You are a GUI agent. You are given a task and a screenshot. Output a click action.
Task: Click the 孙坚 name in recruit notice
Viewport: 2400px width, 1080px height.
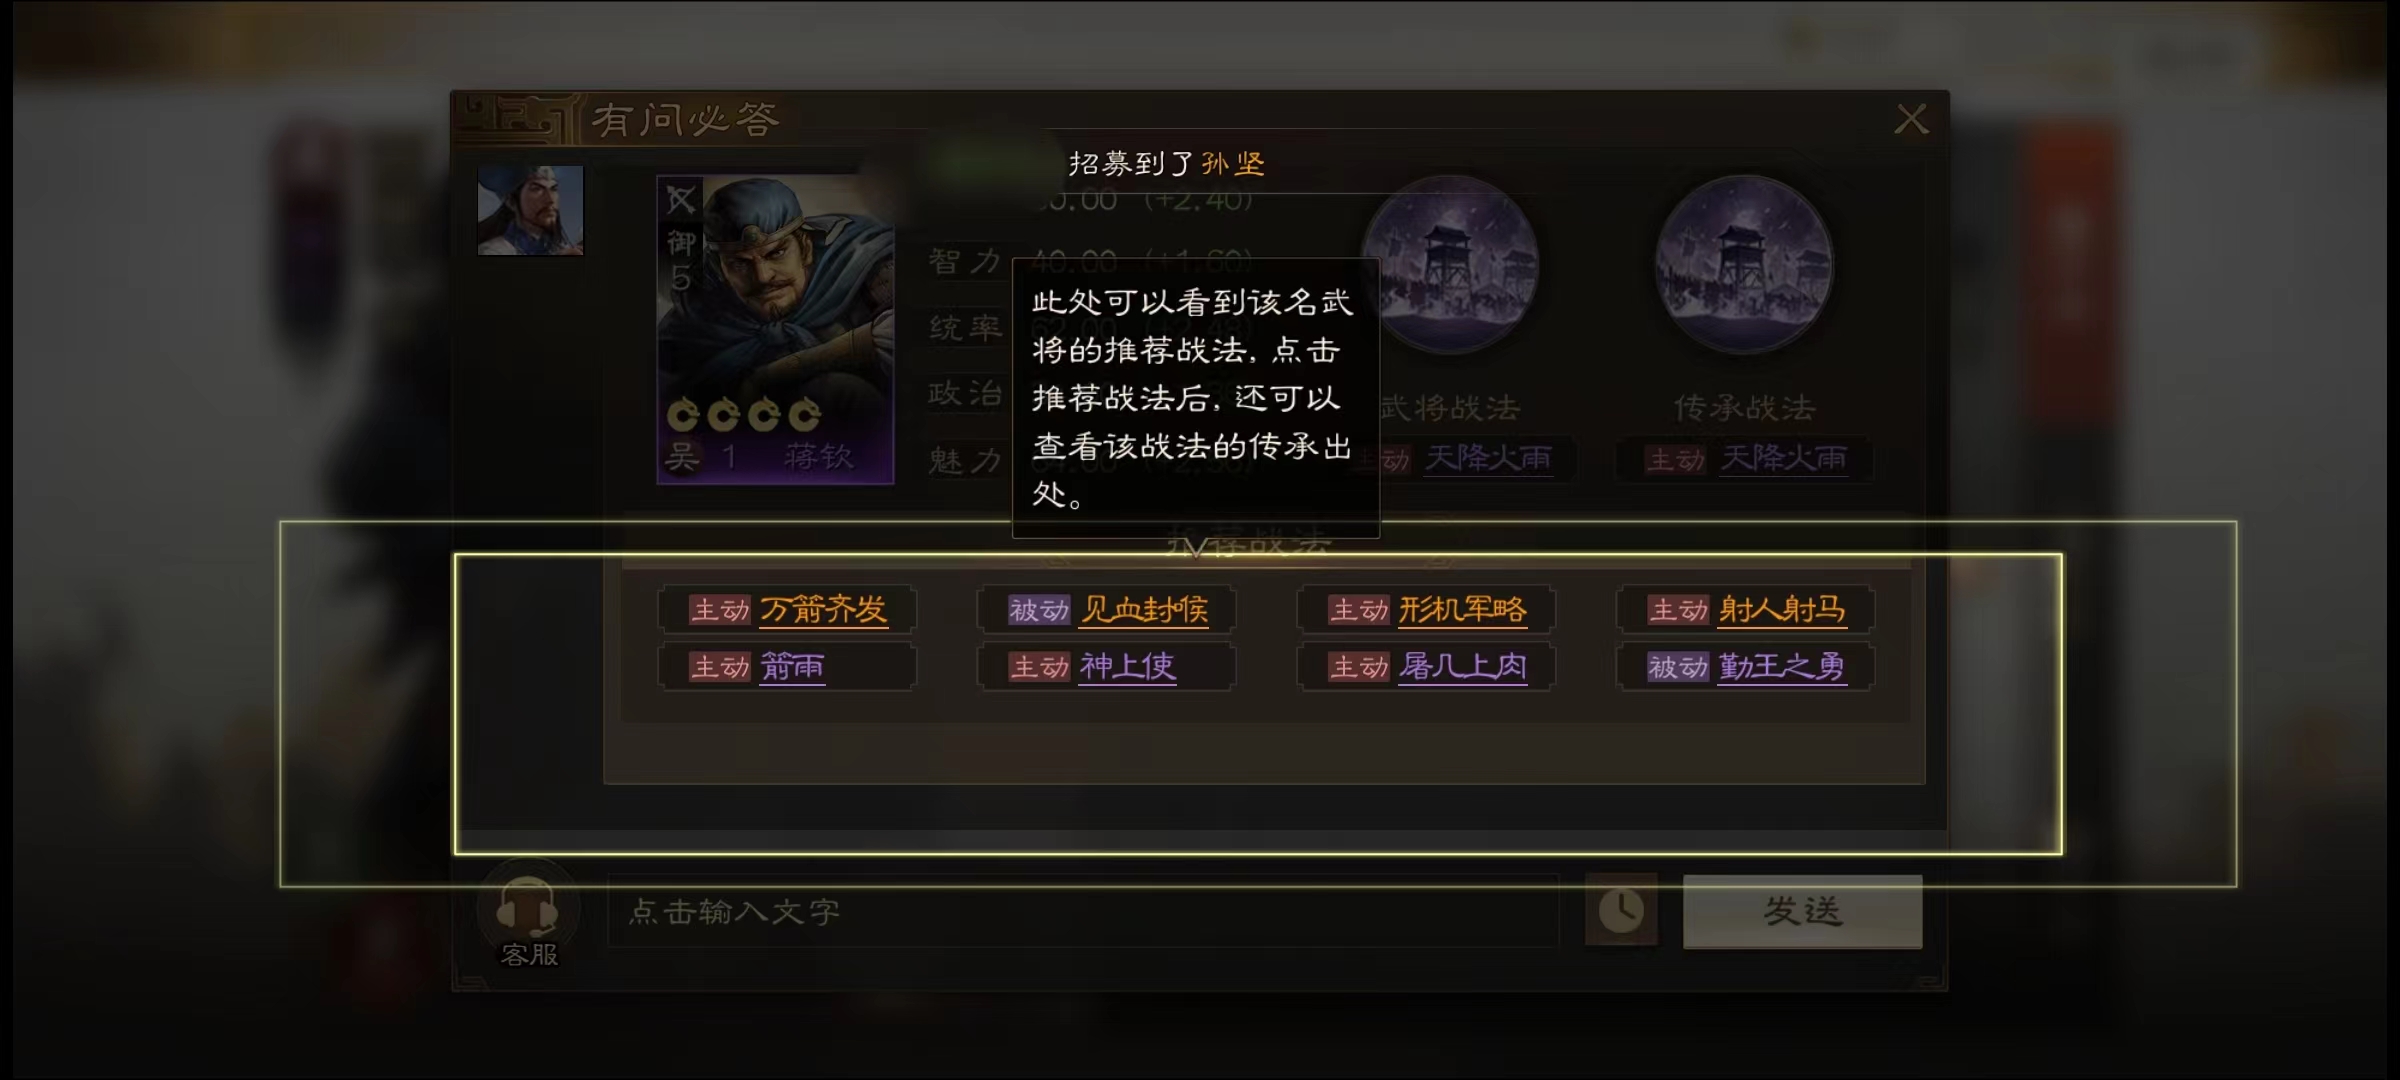click(x=1233, y=163)
